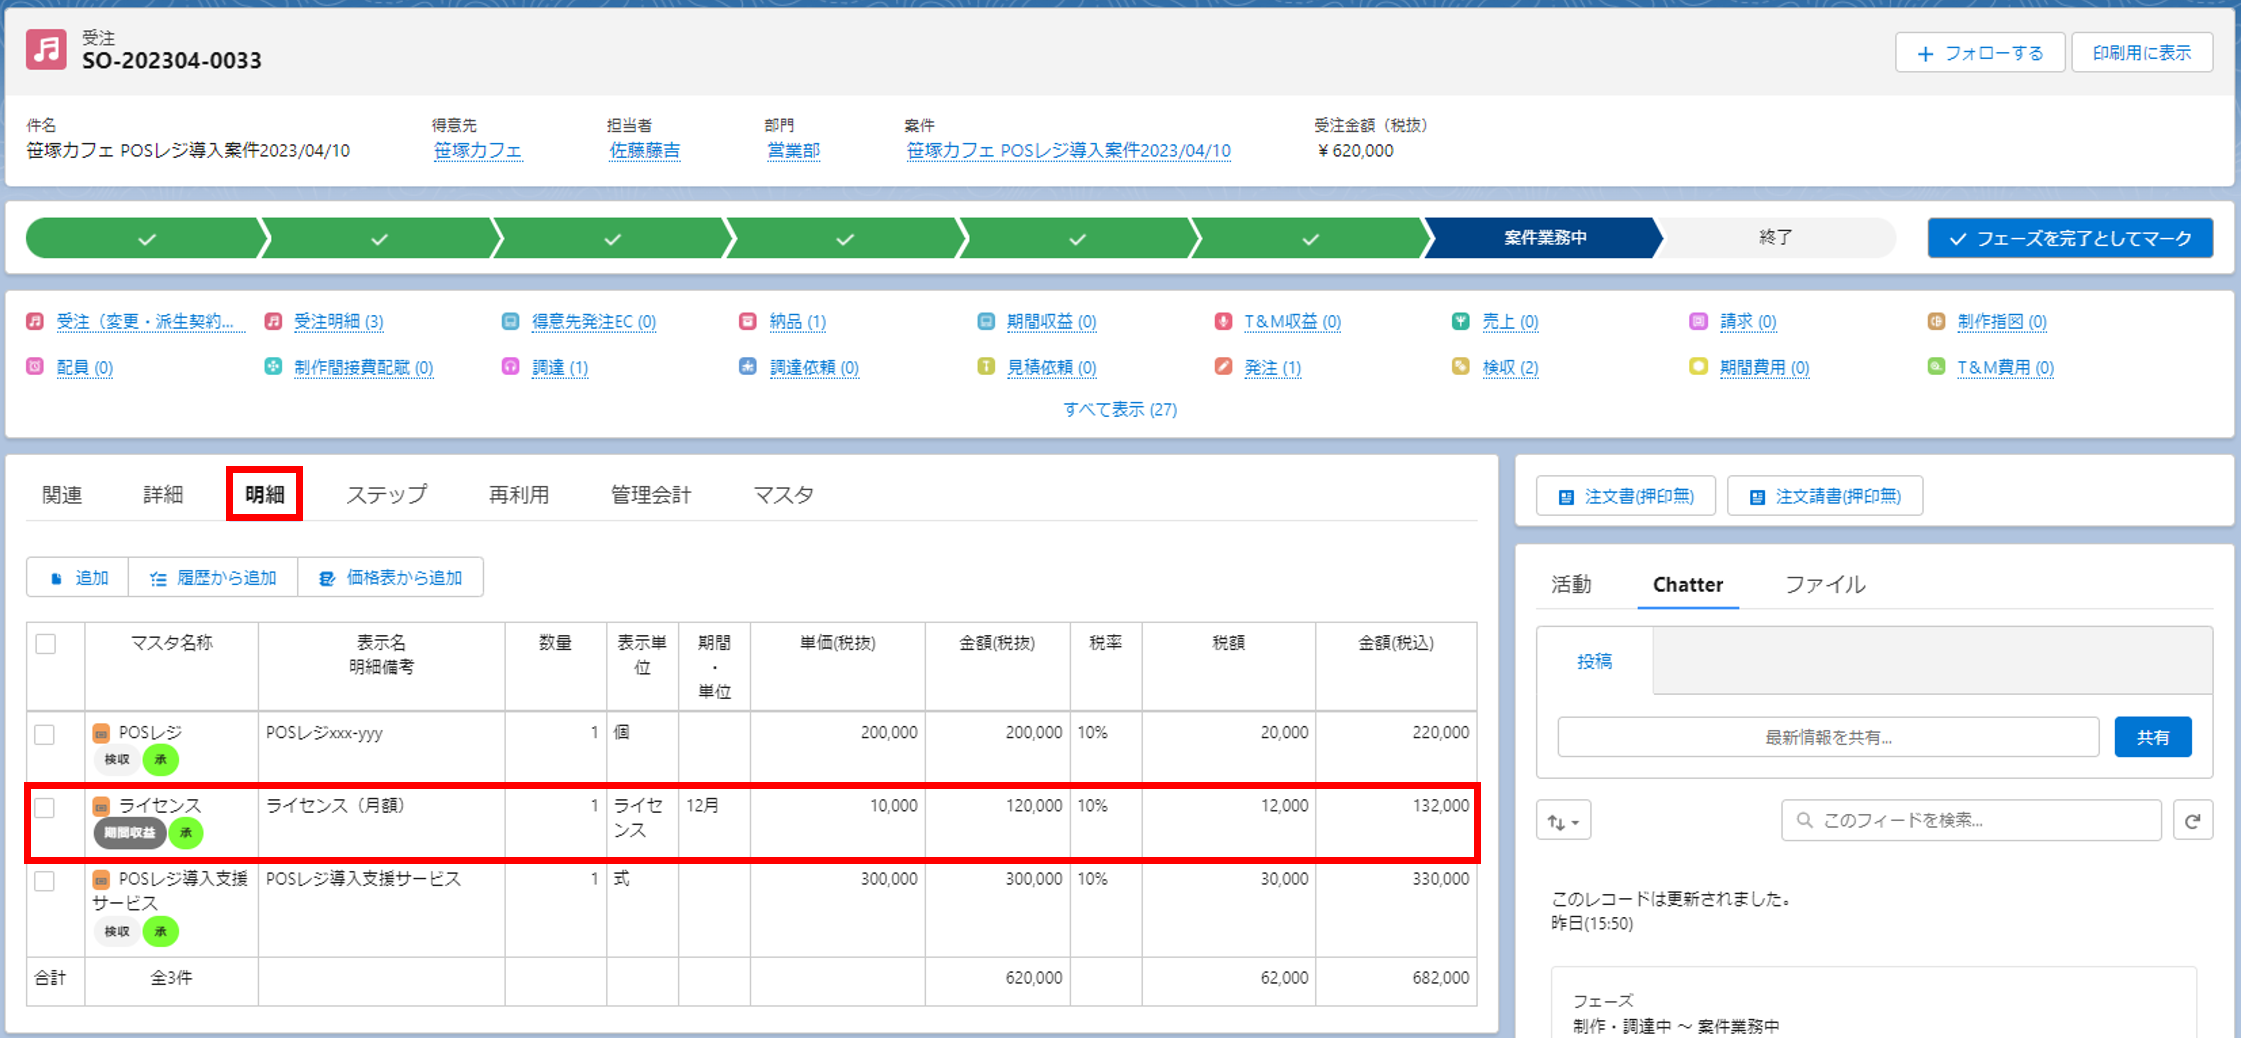
Task: Click the 最新情報を共有 post input field
Action: tap(1828, 737)
